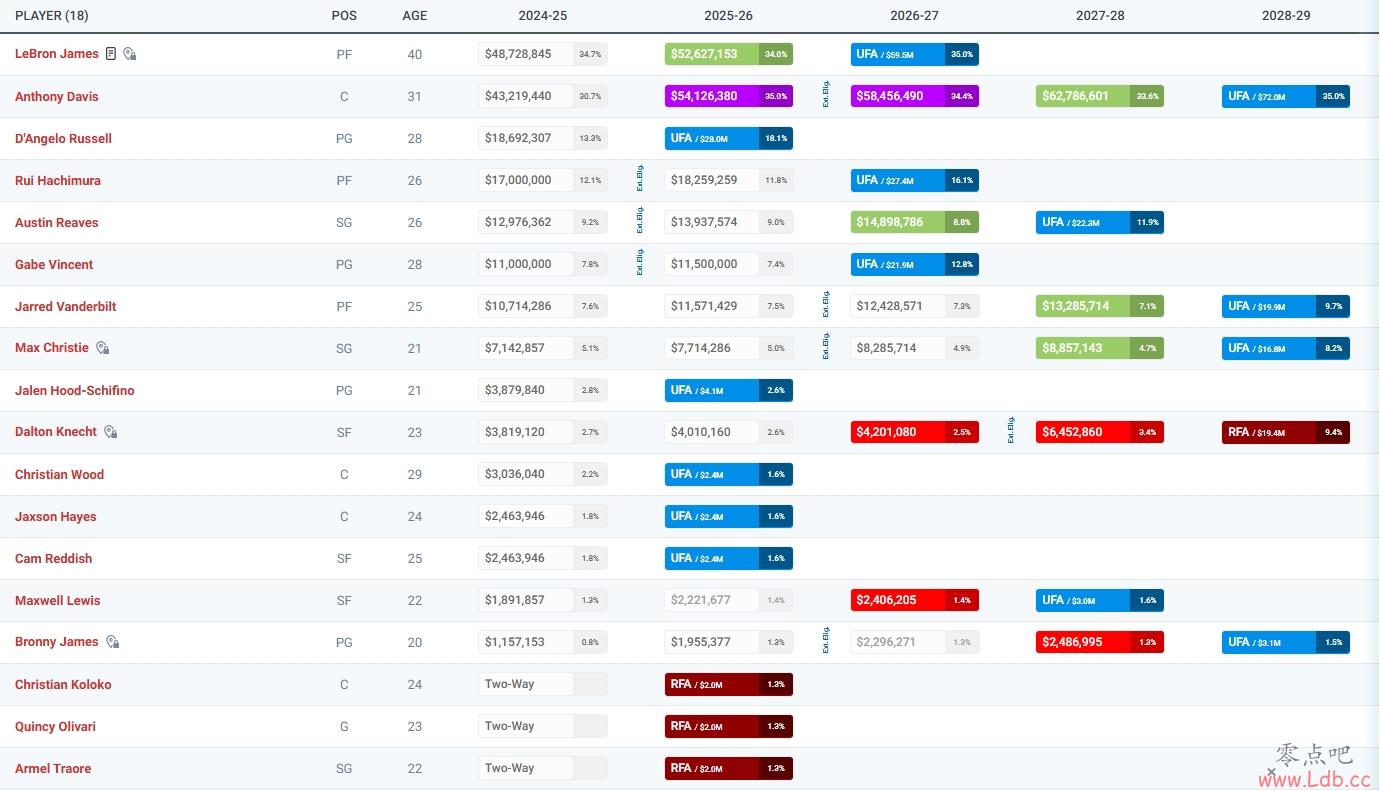Screen dimensions: 1380x790
Task: Click the lock icon beside Dalton Knecht
Action: pyautogui.click(x=111, y=432)
